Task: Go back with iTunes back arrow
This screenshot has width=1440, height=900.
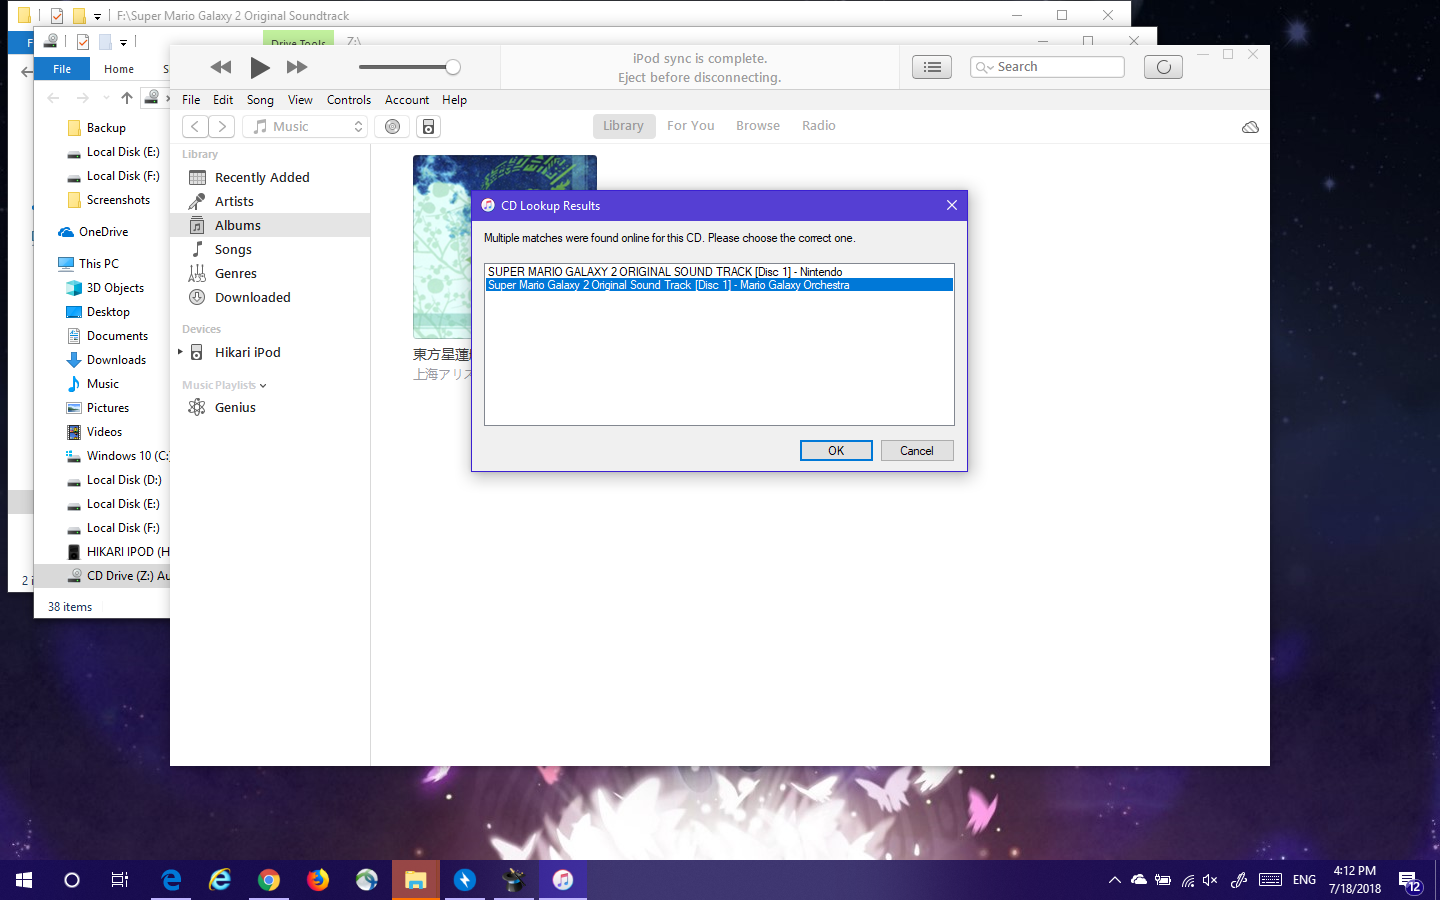Action: (x=195, y=126)
